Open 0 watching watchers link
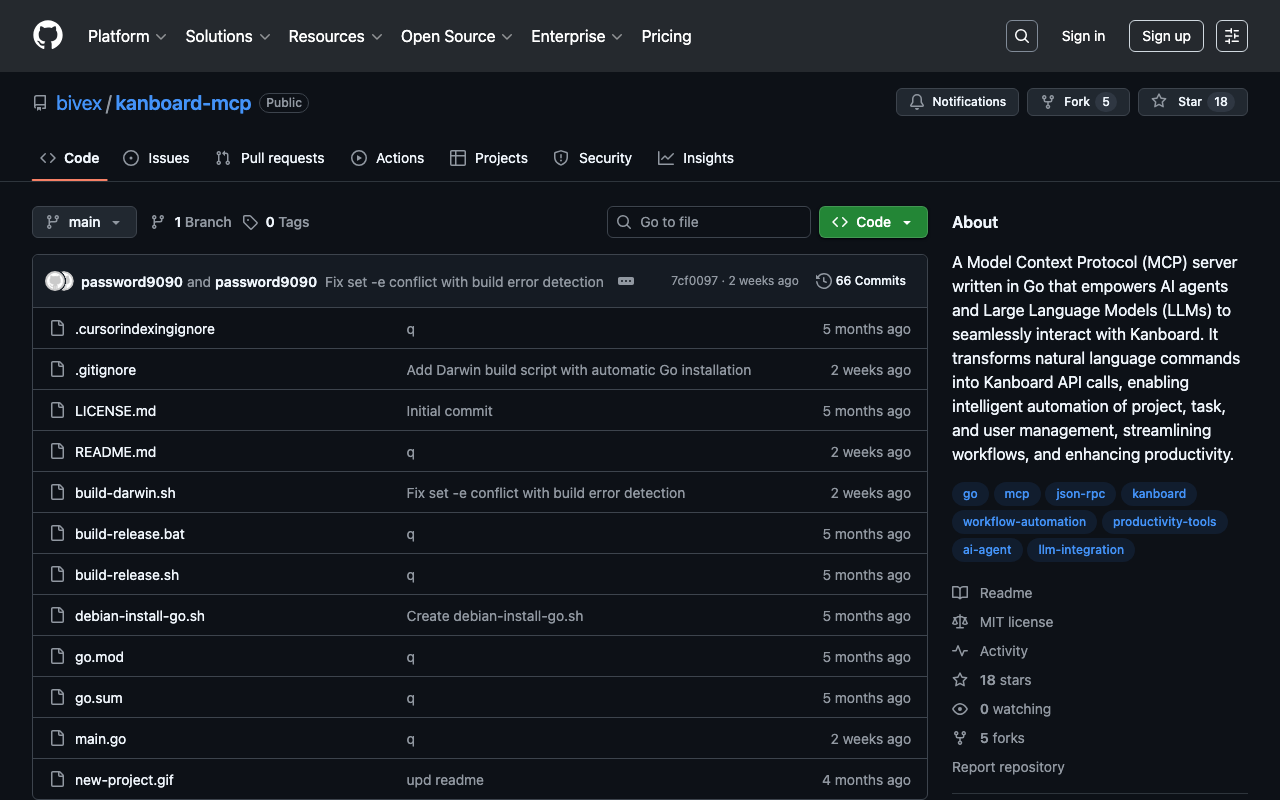This screenshot has width=1280, height=800. [x=1014, y=709]
